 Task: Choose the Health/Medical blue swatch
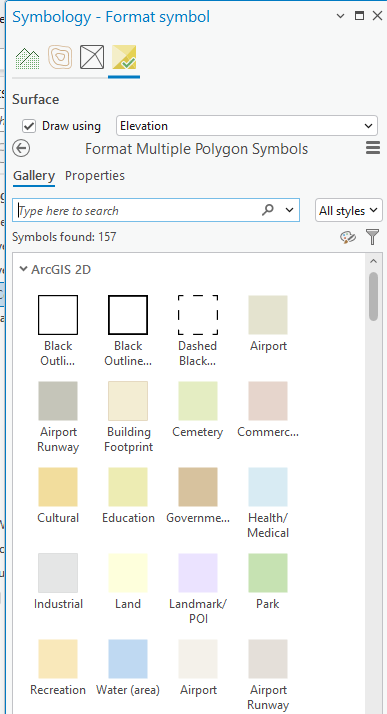pyautogui.click(x=268, y=487)
